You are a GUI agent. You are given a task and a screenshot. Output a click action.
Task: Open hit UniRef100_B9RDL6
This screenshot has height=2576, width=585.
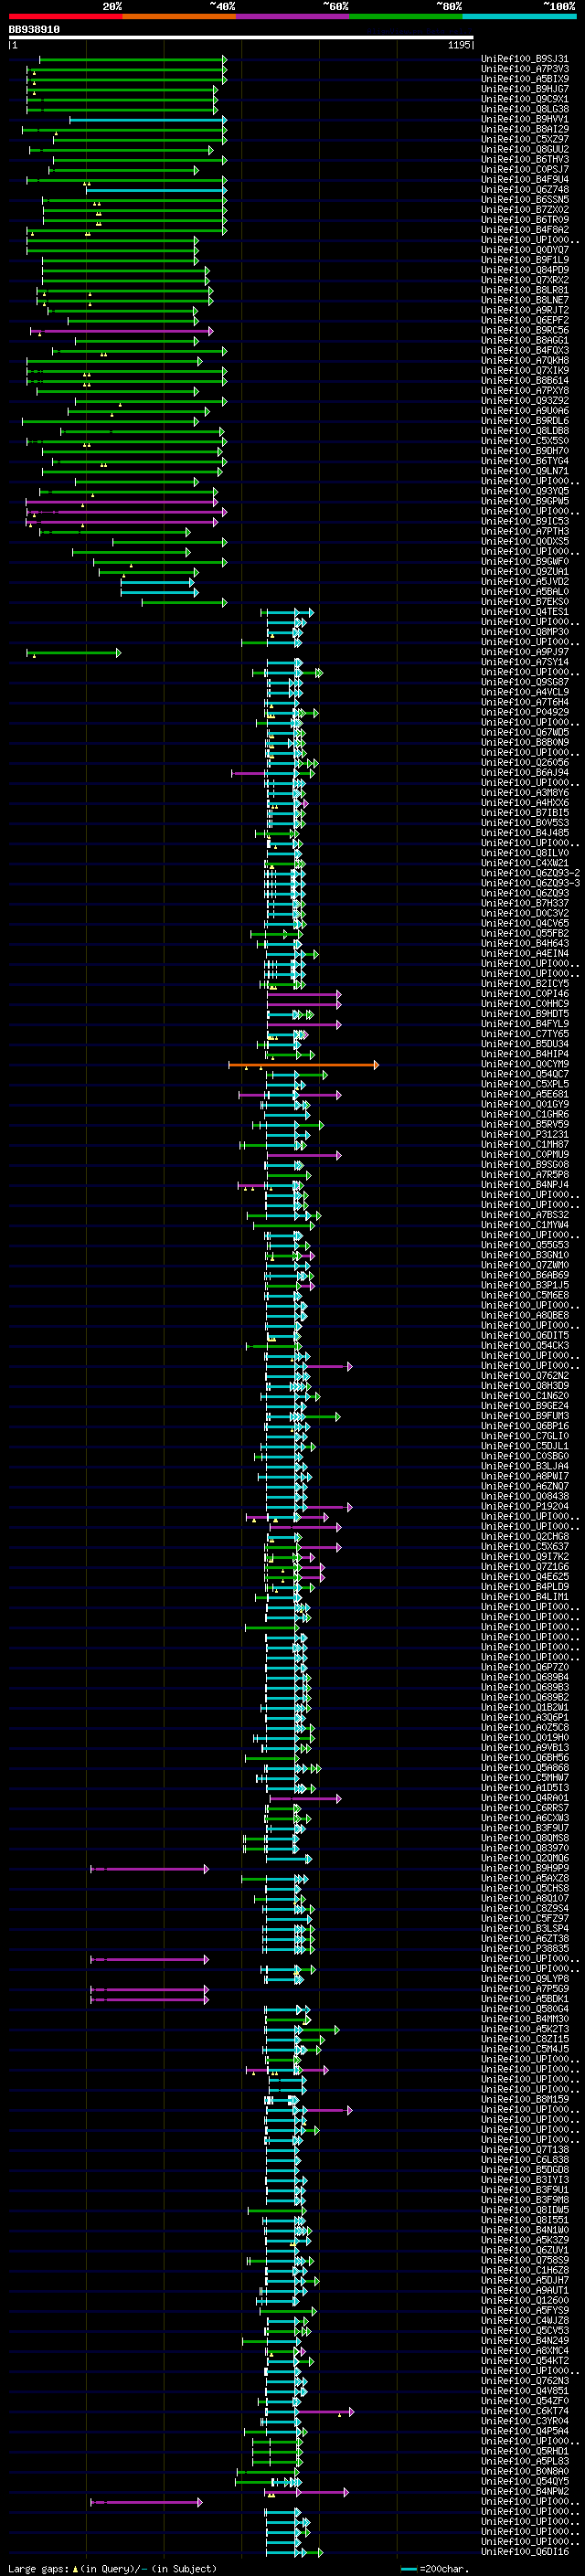(x=525, y=421)
